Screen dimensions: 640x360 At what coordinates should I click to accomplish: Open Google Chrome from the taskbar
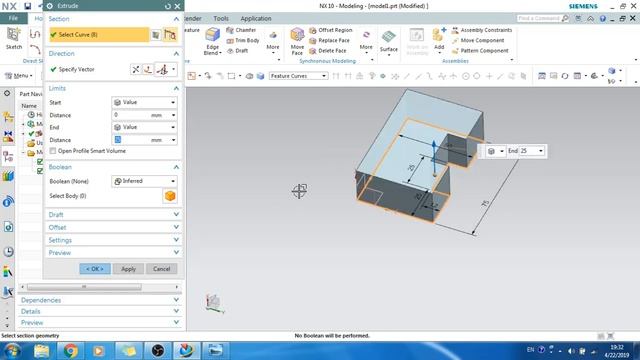70,351
